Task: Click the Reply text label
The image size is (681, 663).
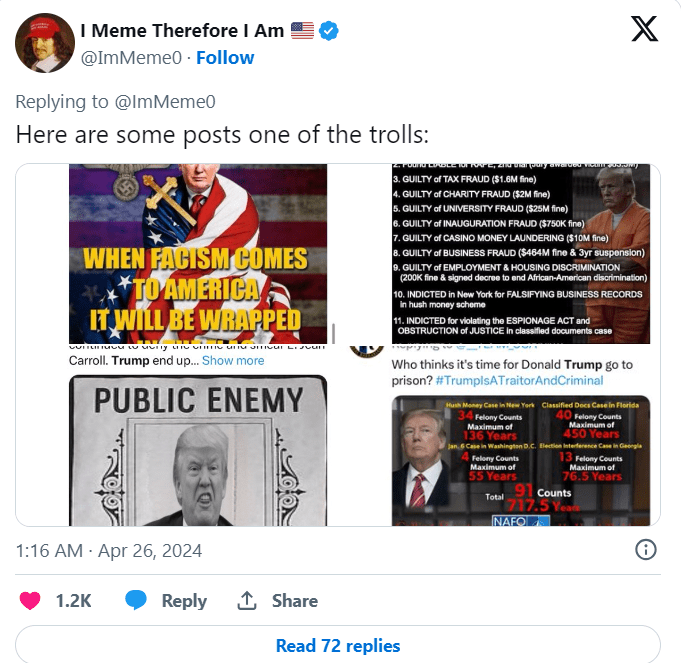Action: click(x=184, y=601)
